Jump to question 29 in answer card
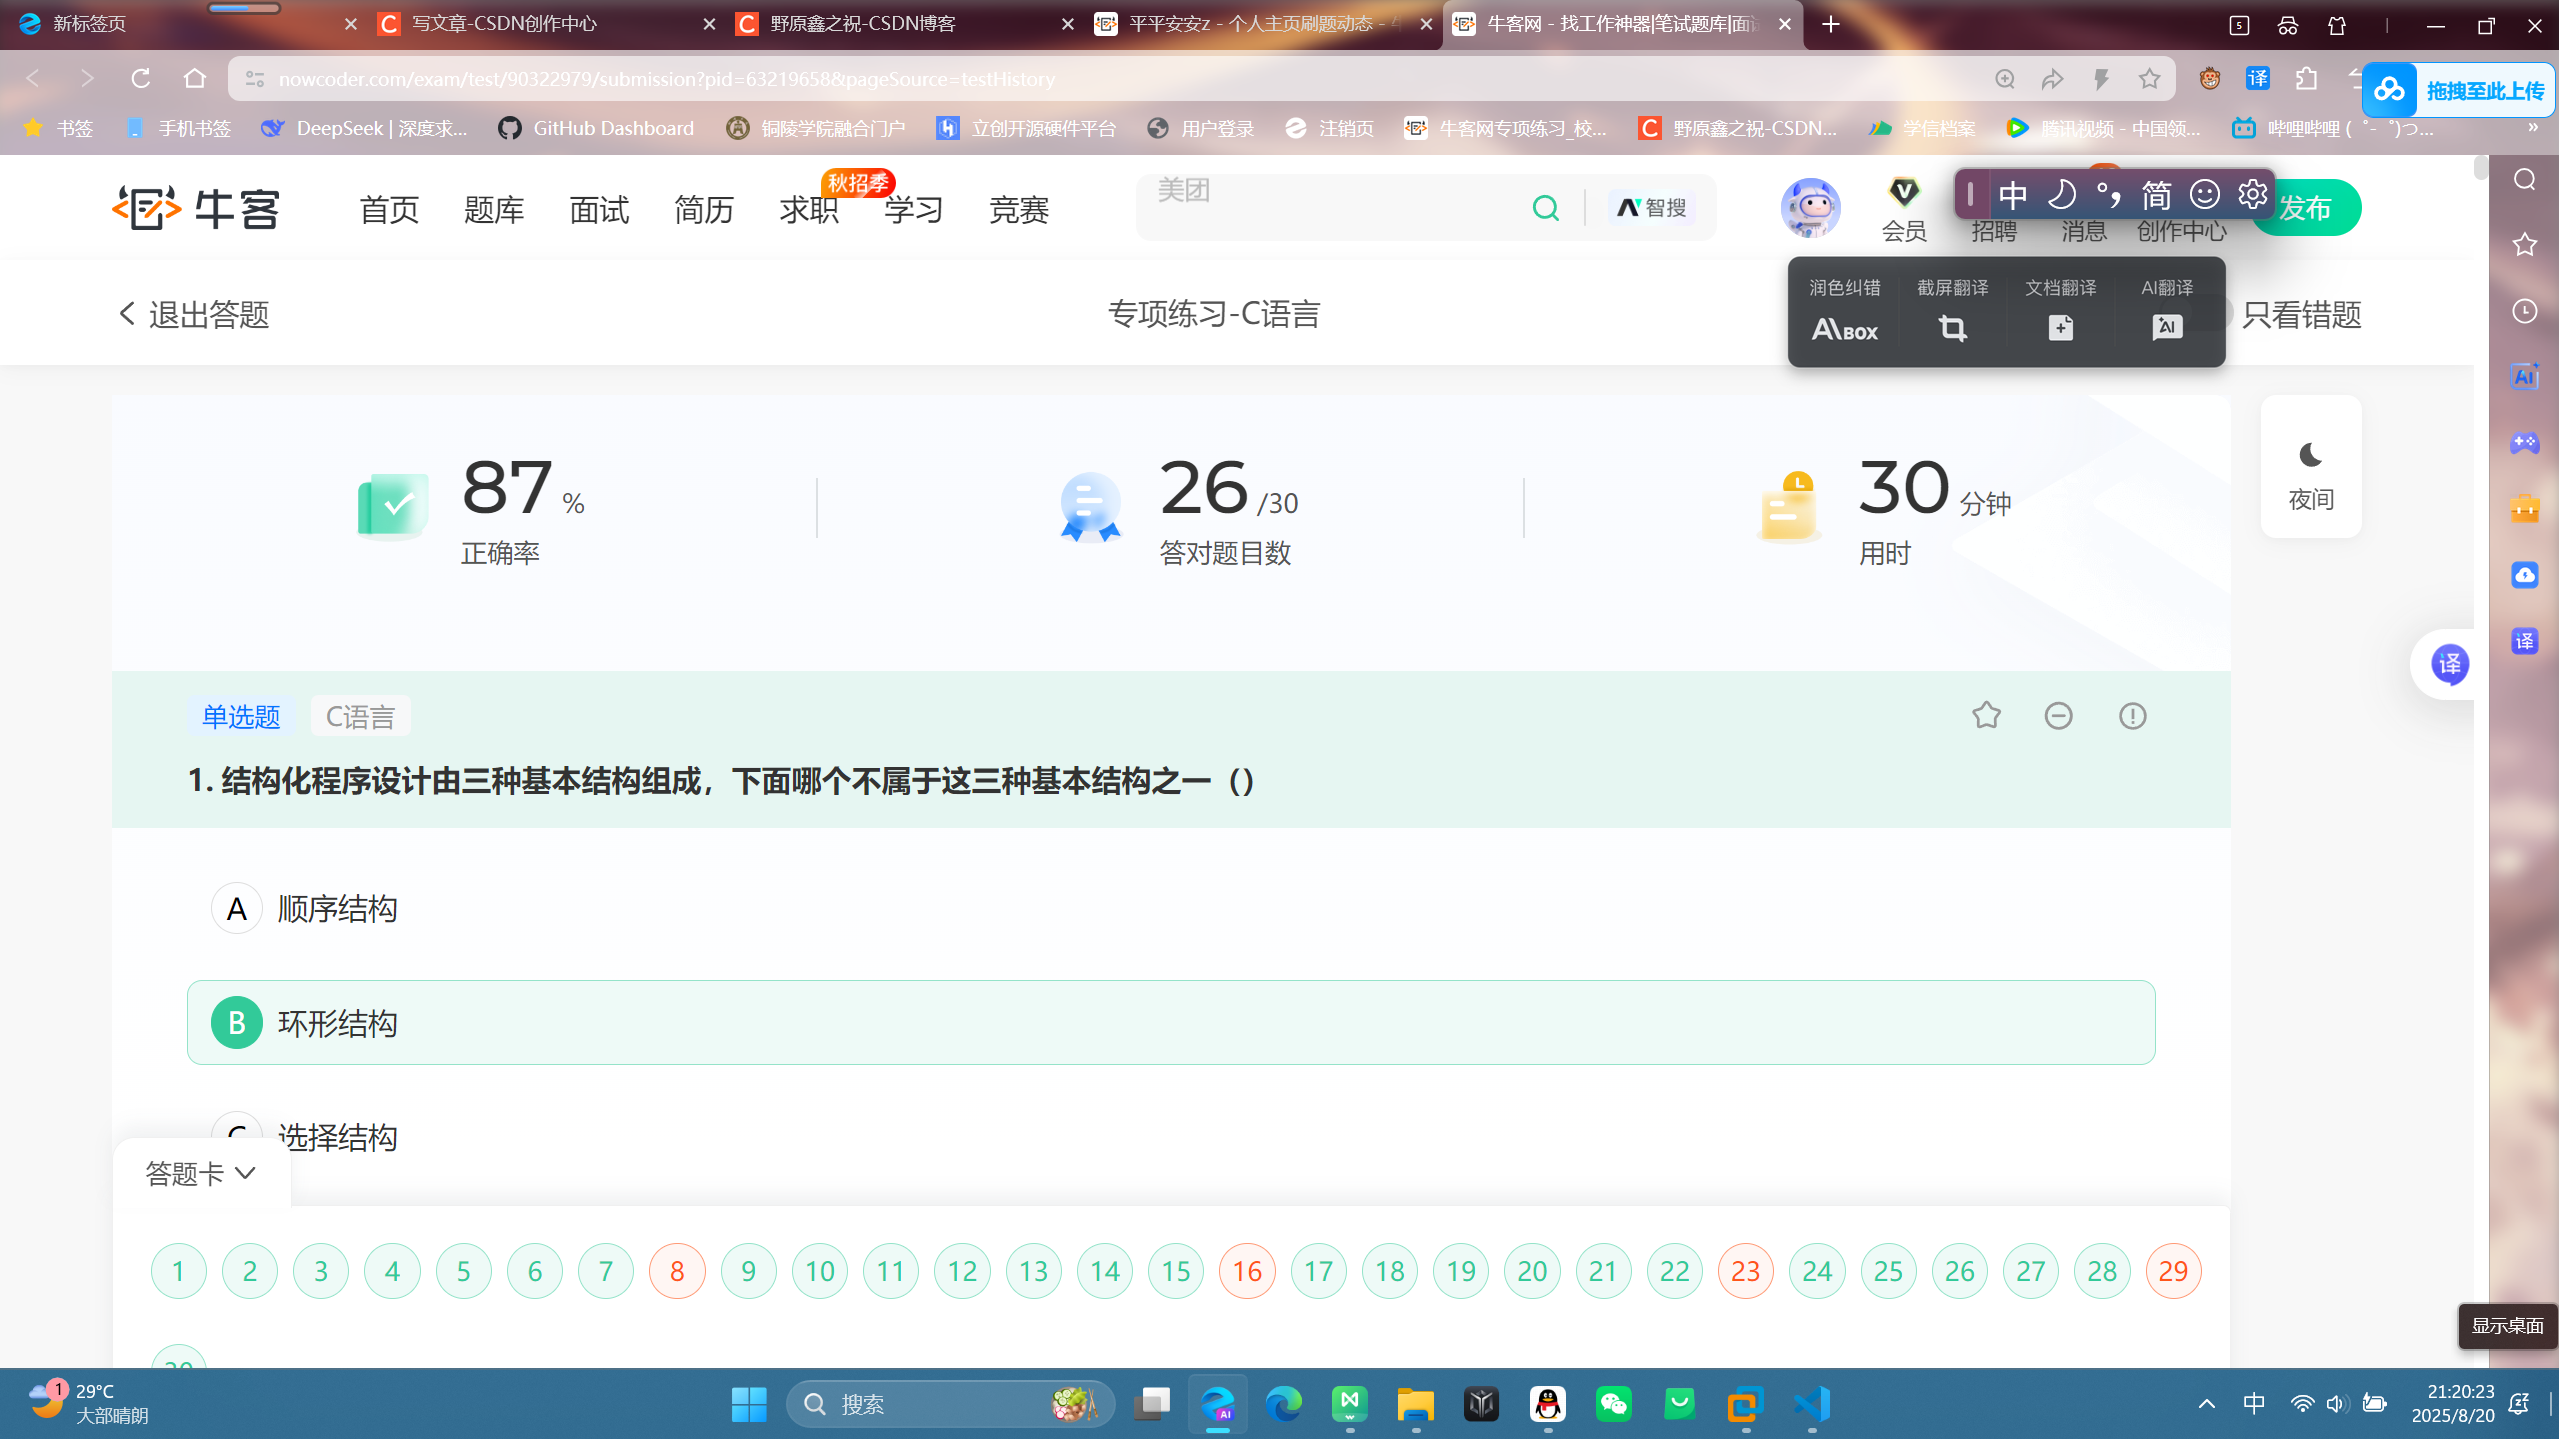The image size is (2559, 1439). pyautogui.click(x=2173, y=1271)
